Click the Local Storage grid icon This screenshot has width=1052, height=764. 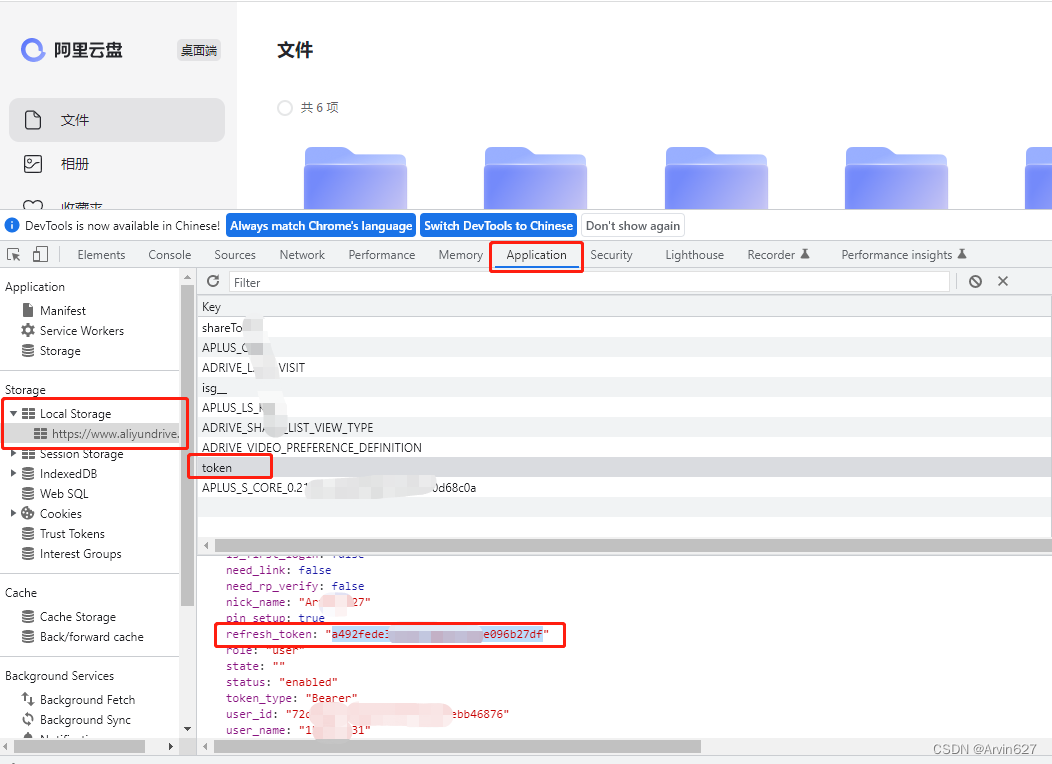pos(28,413)
